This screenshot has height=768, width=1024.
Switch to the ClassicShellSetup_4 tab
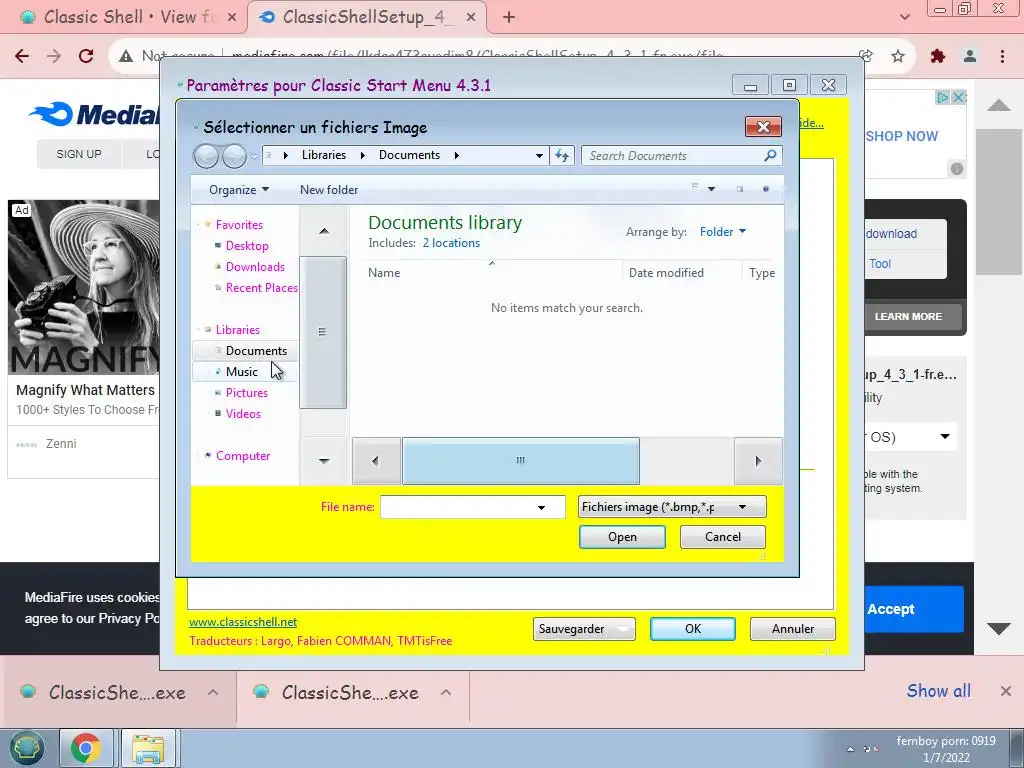367,18
